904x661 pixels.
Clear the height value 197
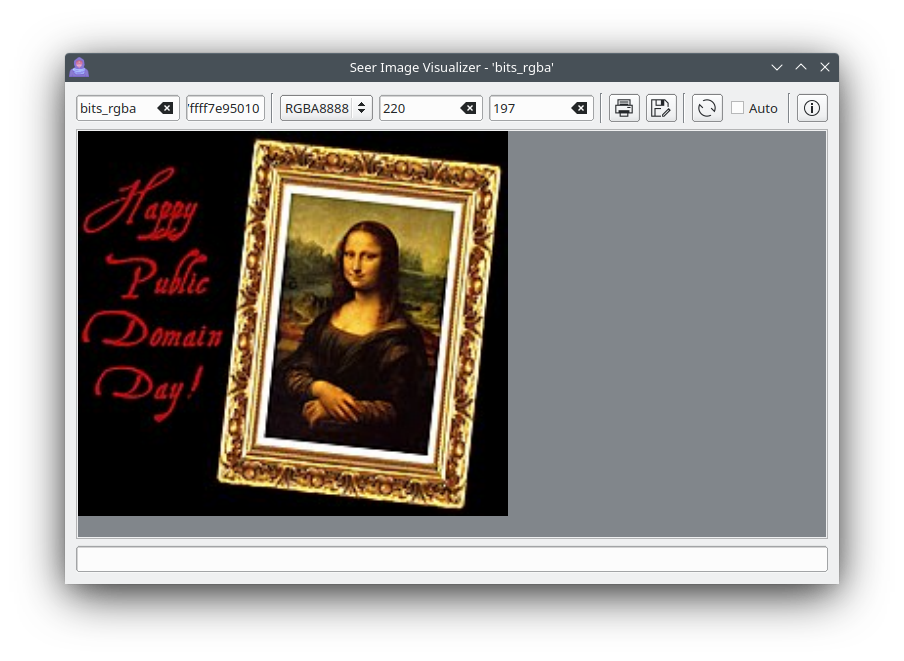(579, 108)
